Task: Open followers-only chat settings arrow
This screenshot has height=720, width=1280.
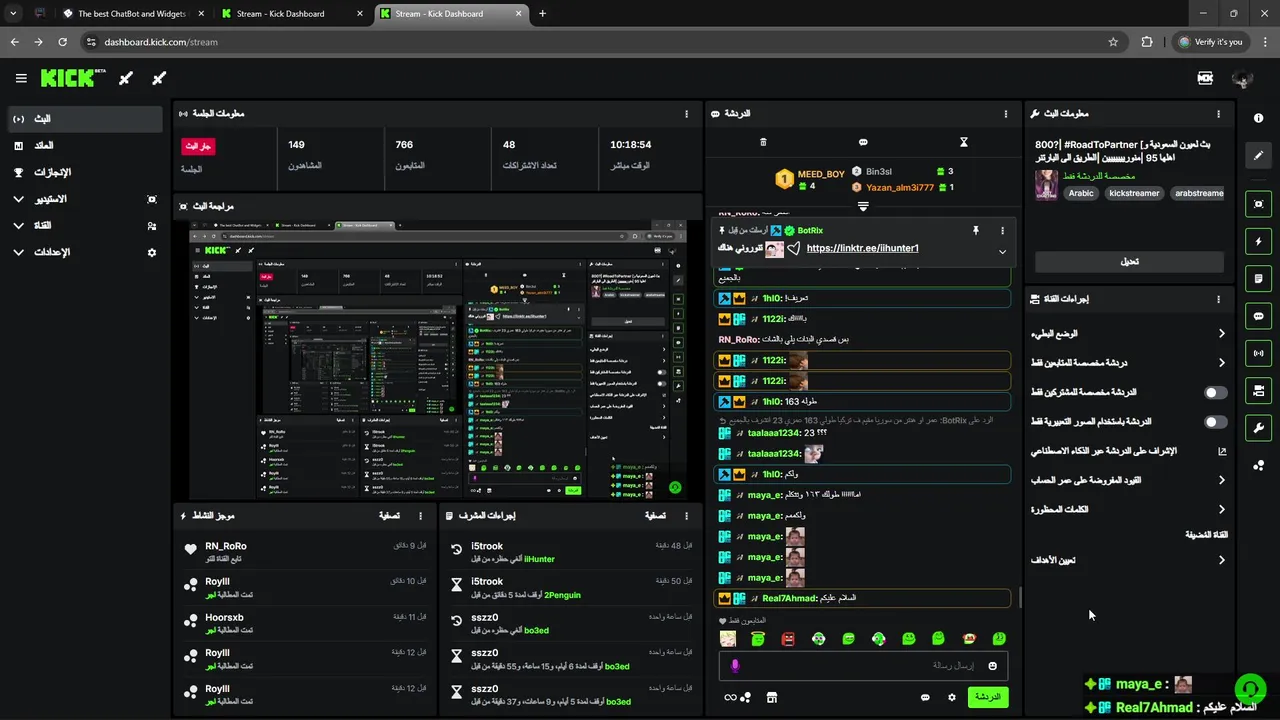Action: (x=1221, y=363)
